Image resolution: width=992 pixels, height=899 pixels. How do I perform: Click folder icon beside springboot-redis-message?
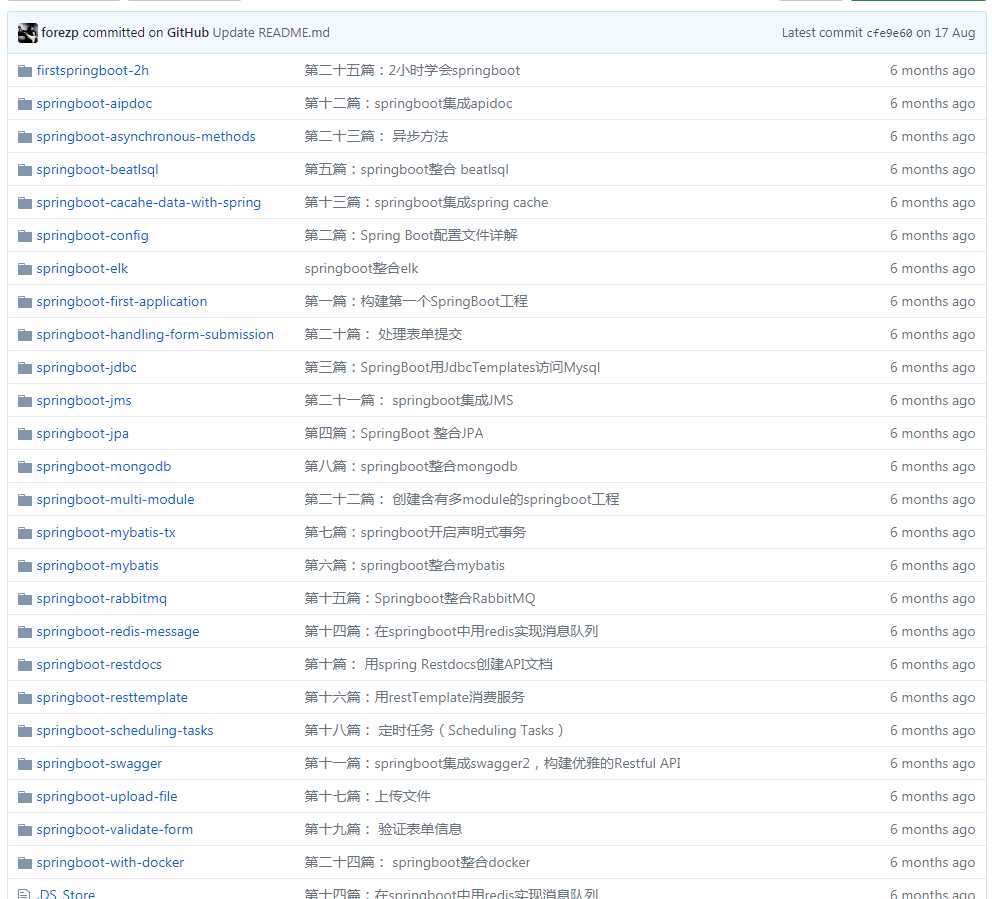click(25, 632)
